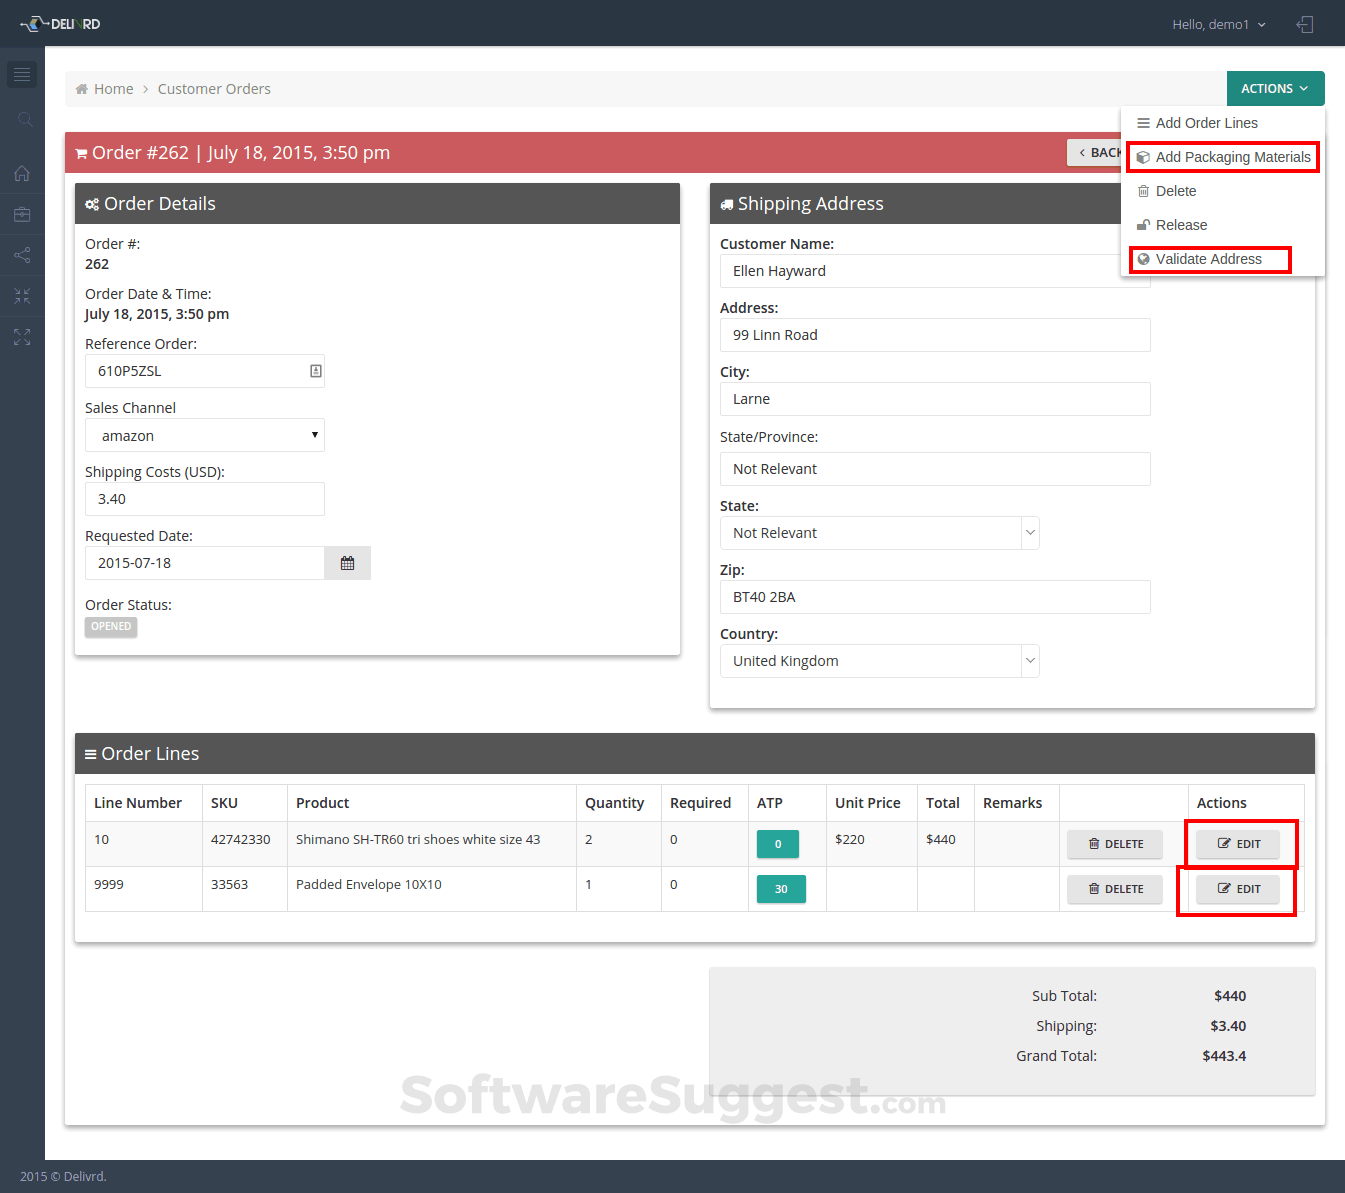The width and height of the screenshot is (1345, 1193).
Task: Click the toolbox icon in the sidebar
Action: (x=22, y=214)
